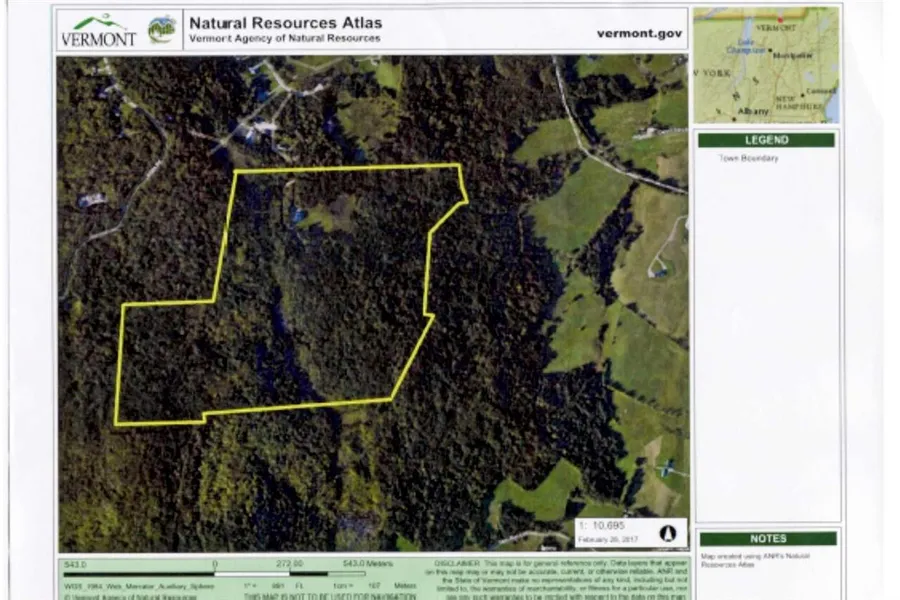
Task: Click the Vermont state logo
Action: click(x=98, y=30)
